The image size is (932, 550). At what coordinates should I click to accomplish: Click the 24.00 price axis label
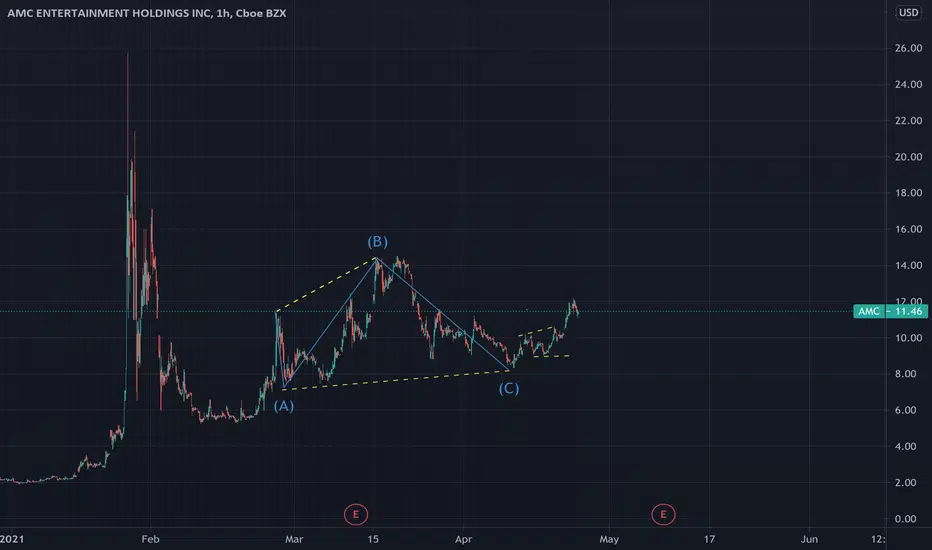tap(908, 84)
